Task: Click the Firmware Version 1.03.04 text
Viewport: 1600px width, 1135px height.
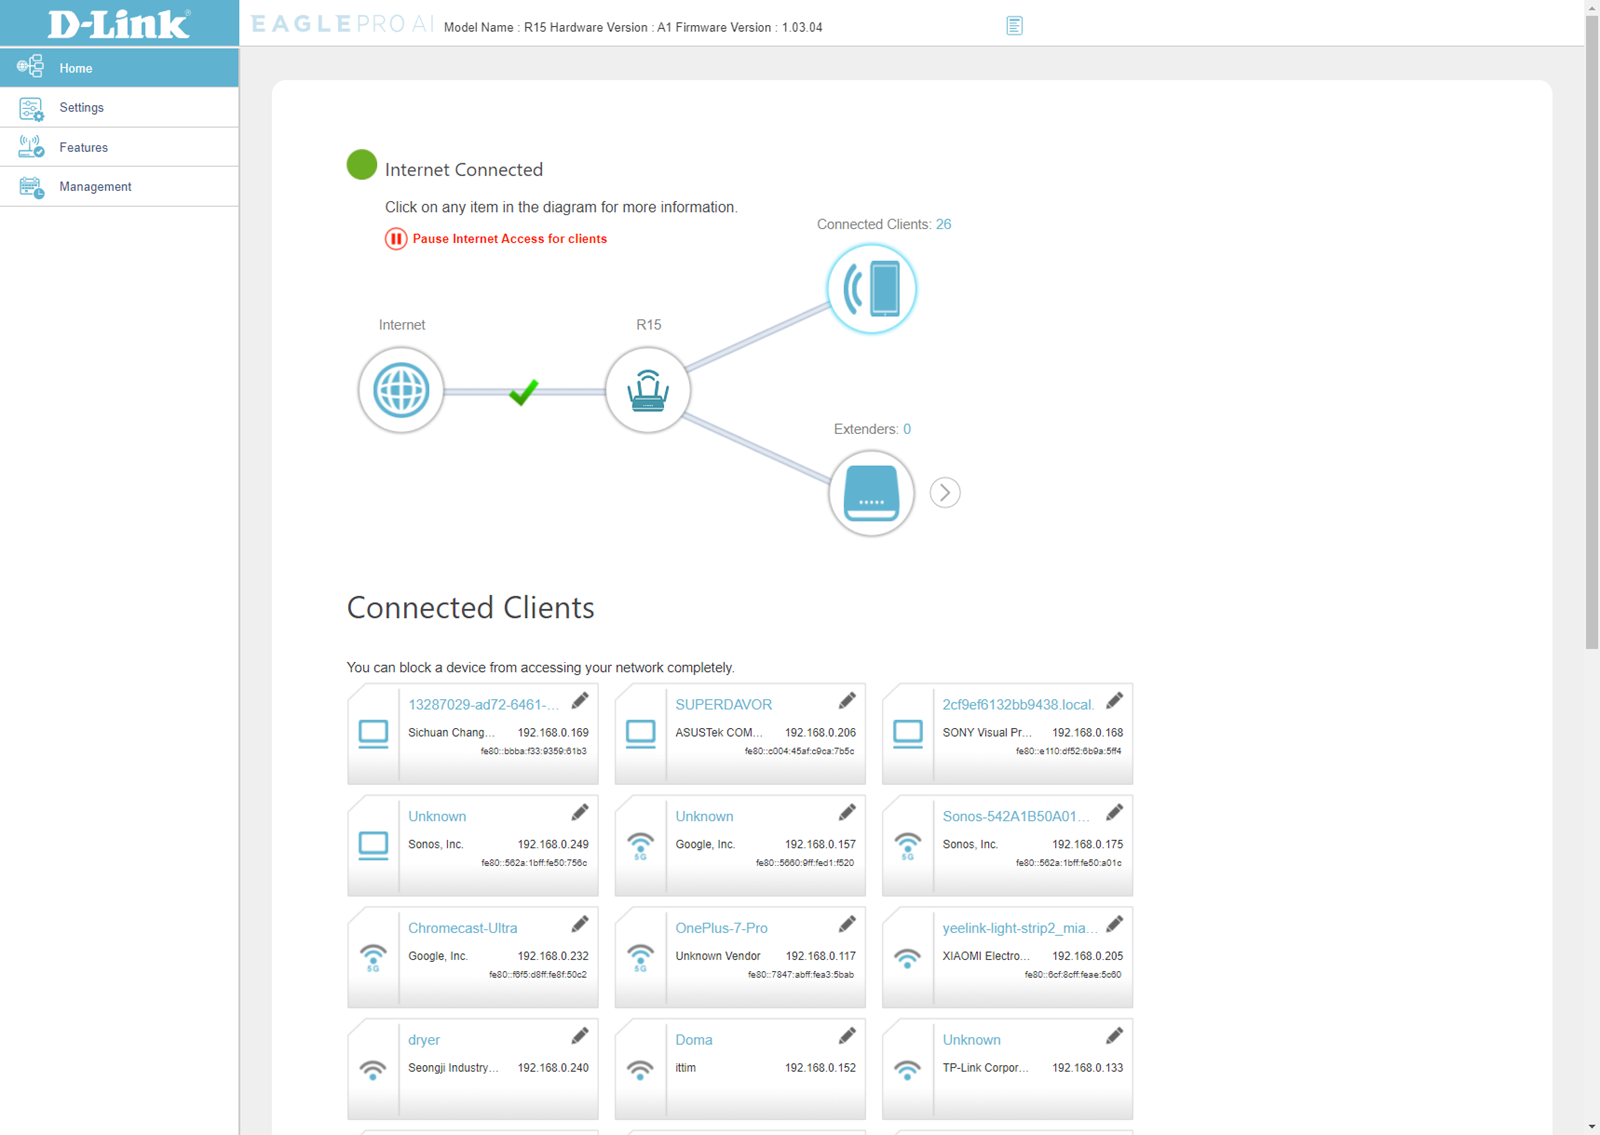Action: (x=749, y=28)
